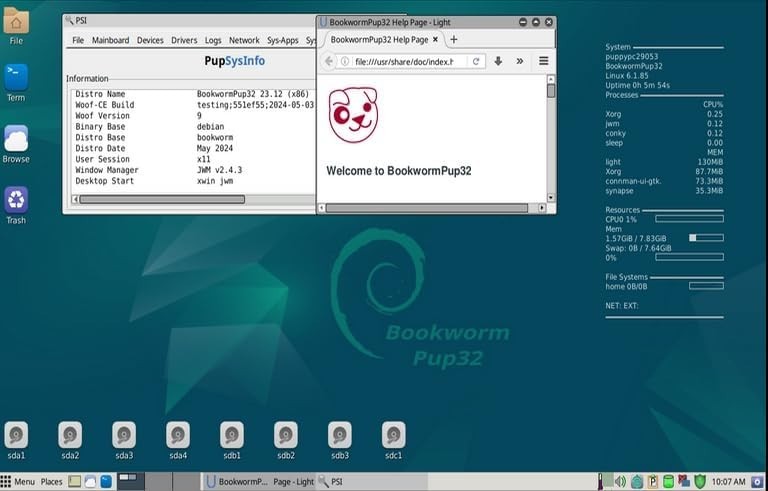Screen dimensions: 768x491
Task: Click the 'Distro Name' row in PSI
Action: coord(193,94)
